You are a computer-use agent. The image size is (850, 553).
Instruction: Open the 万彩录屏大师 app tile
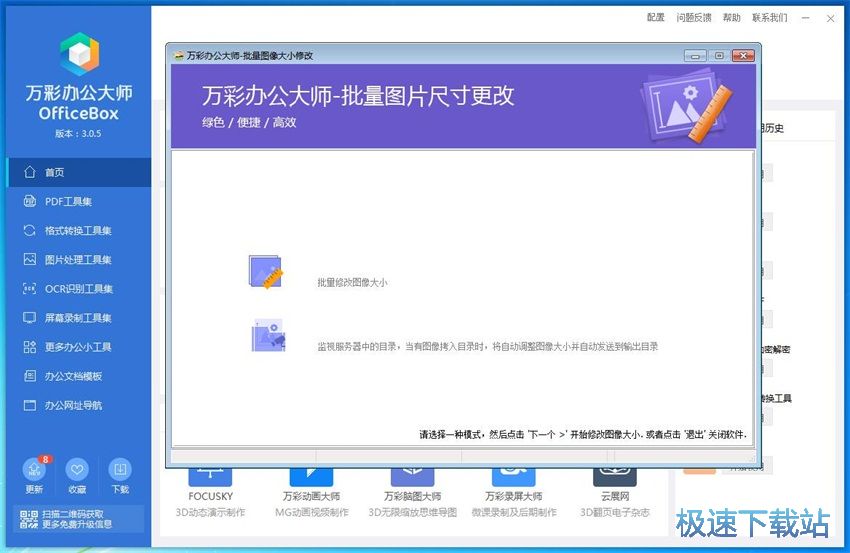[514, 492]
